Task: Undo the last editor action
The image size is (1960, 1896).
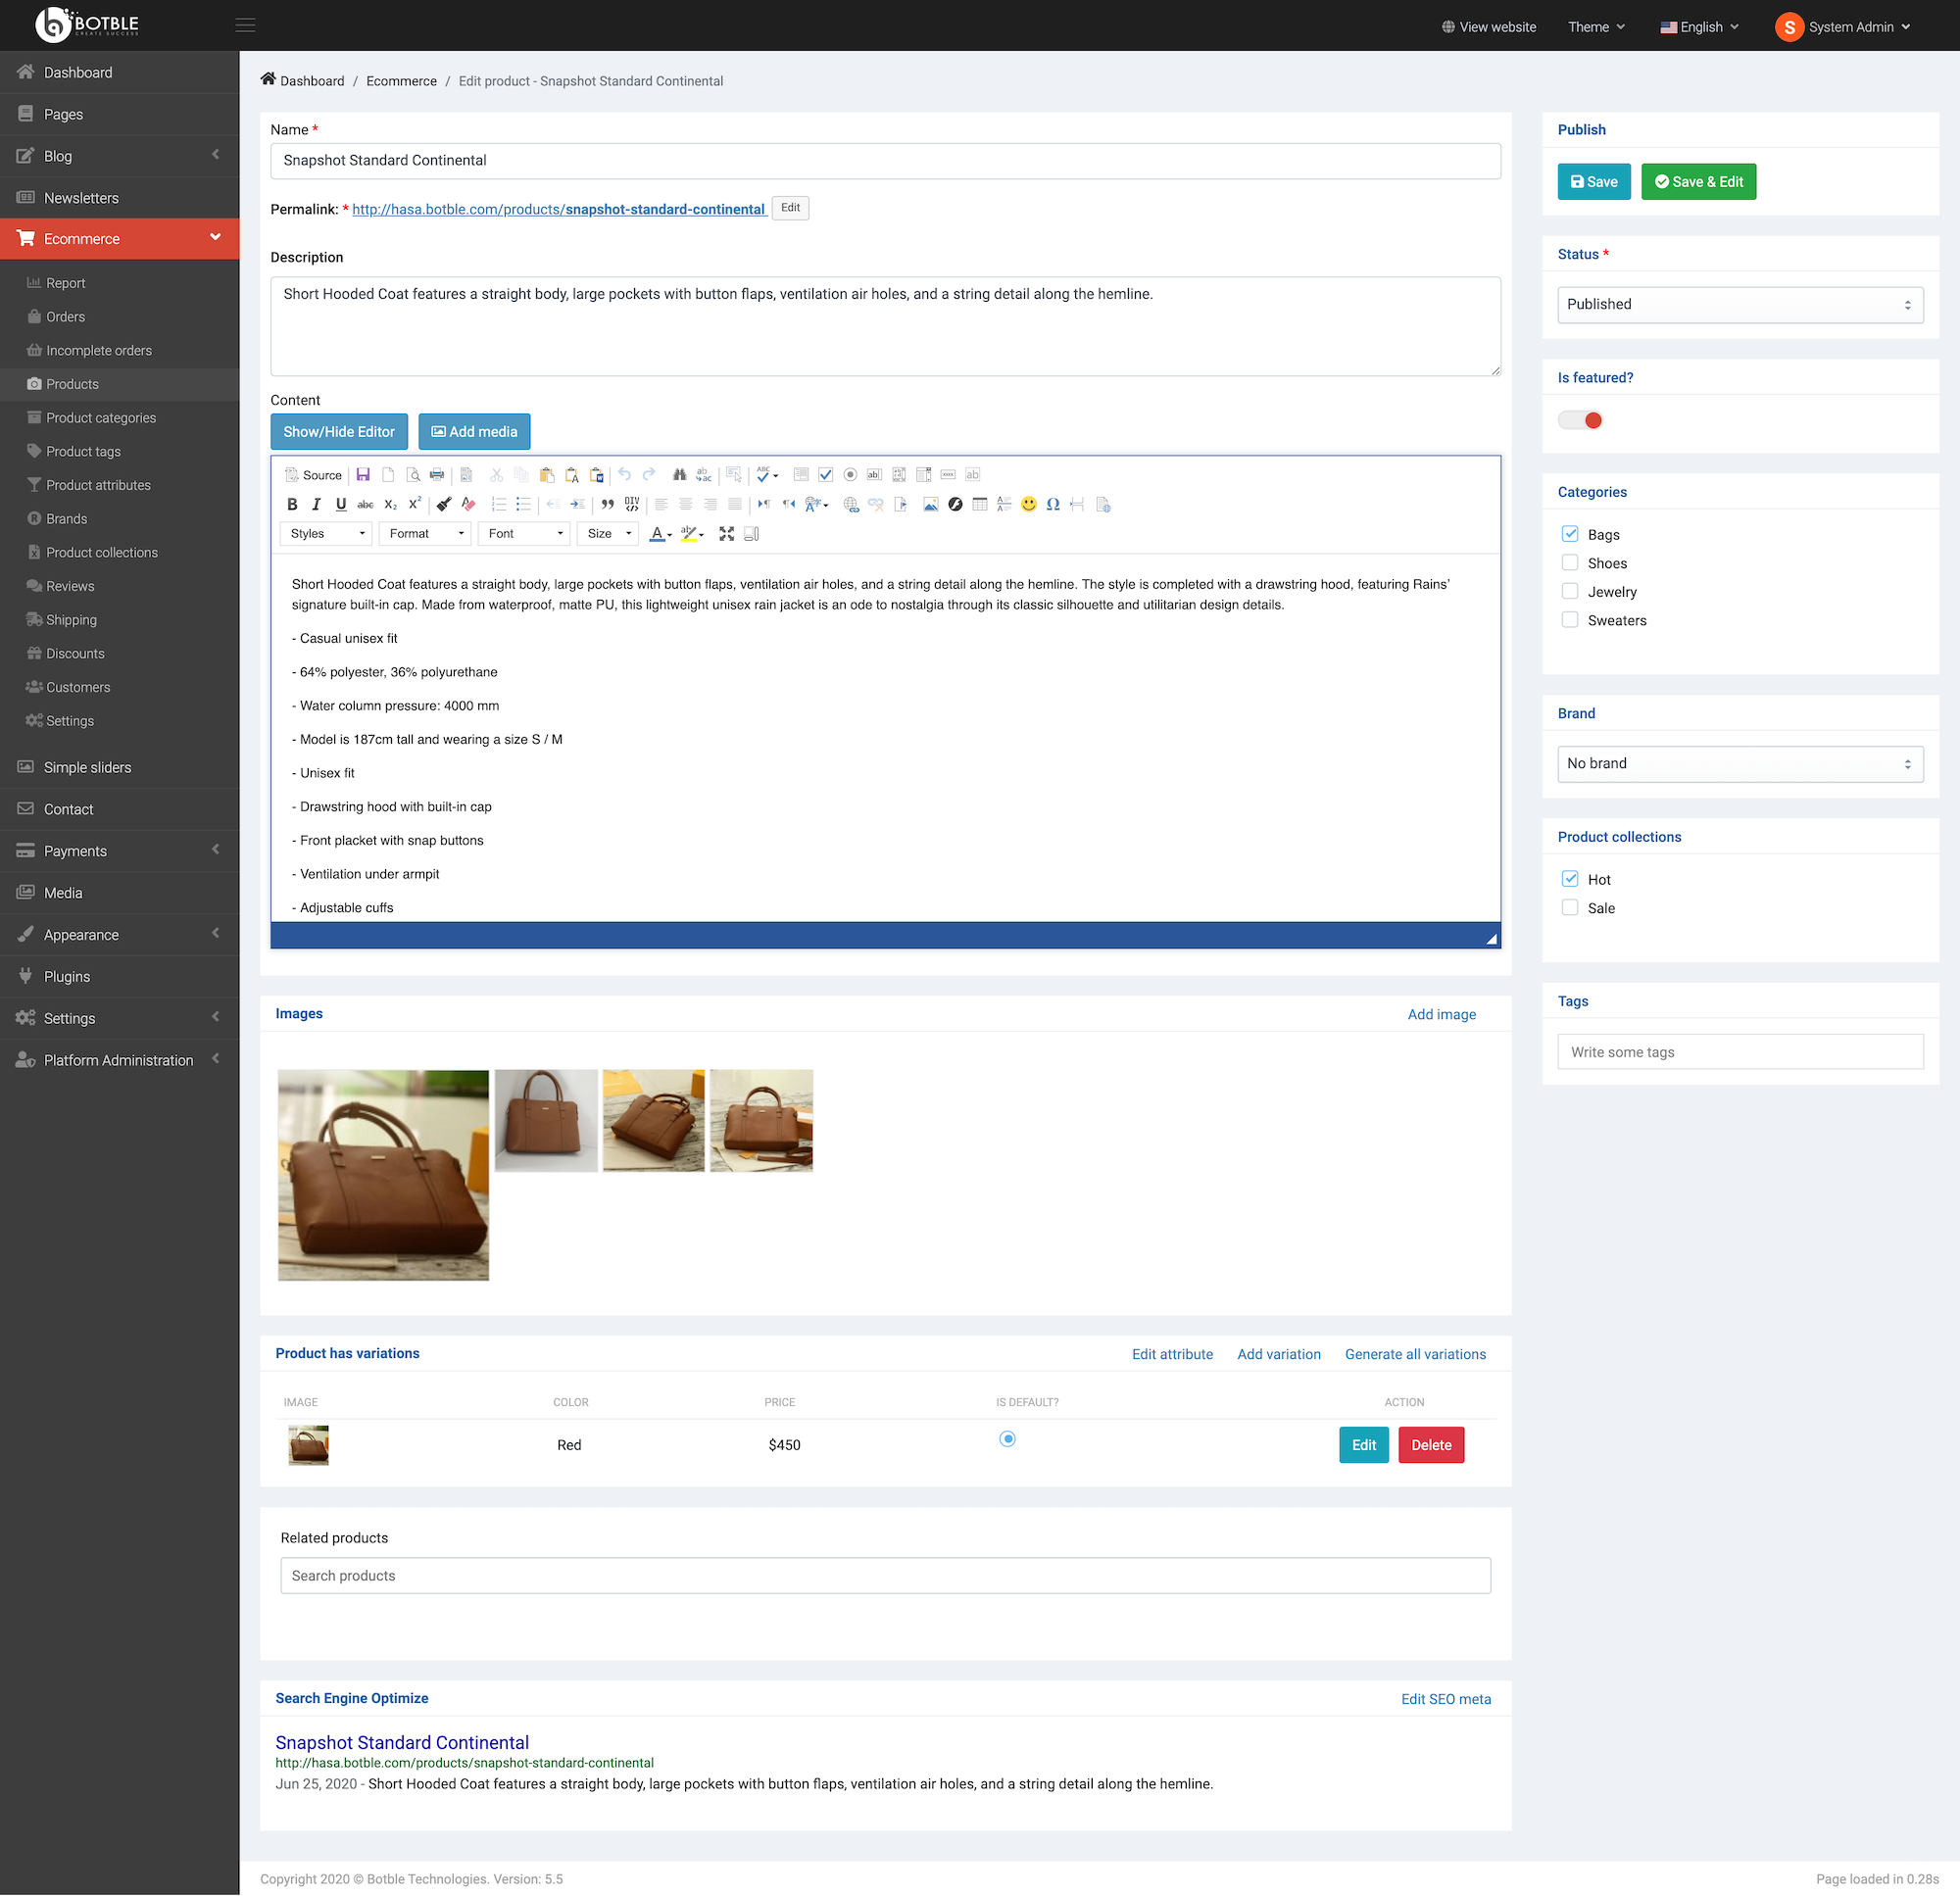Action: pos(624,476)
